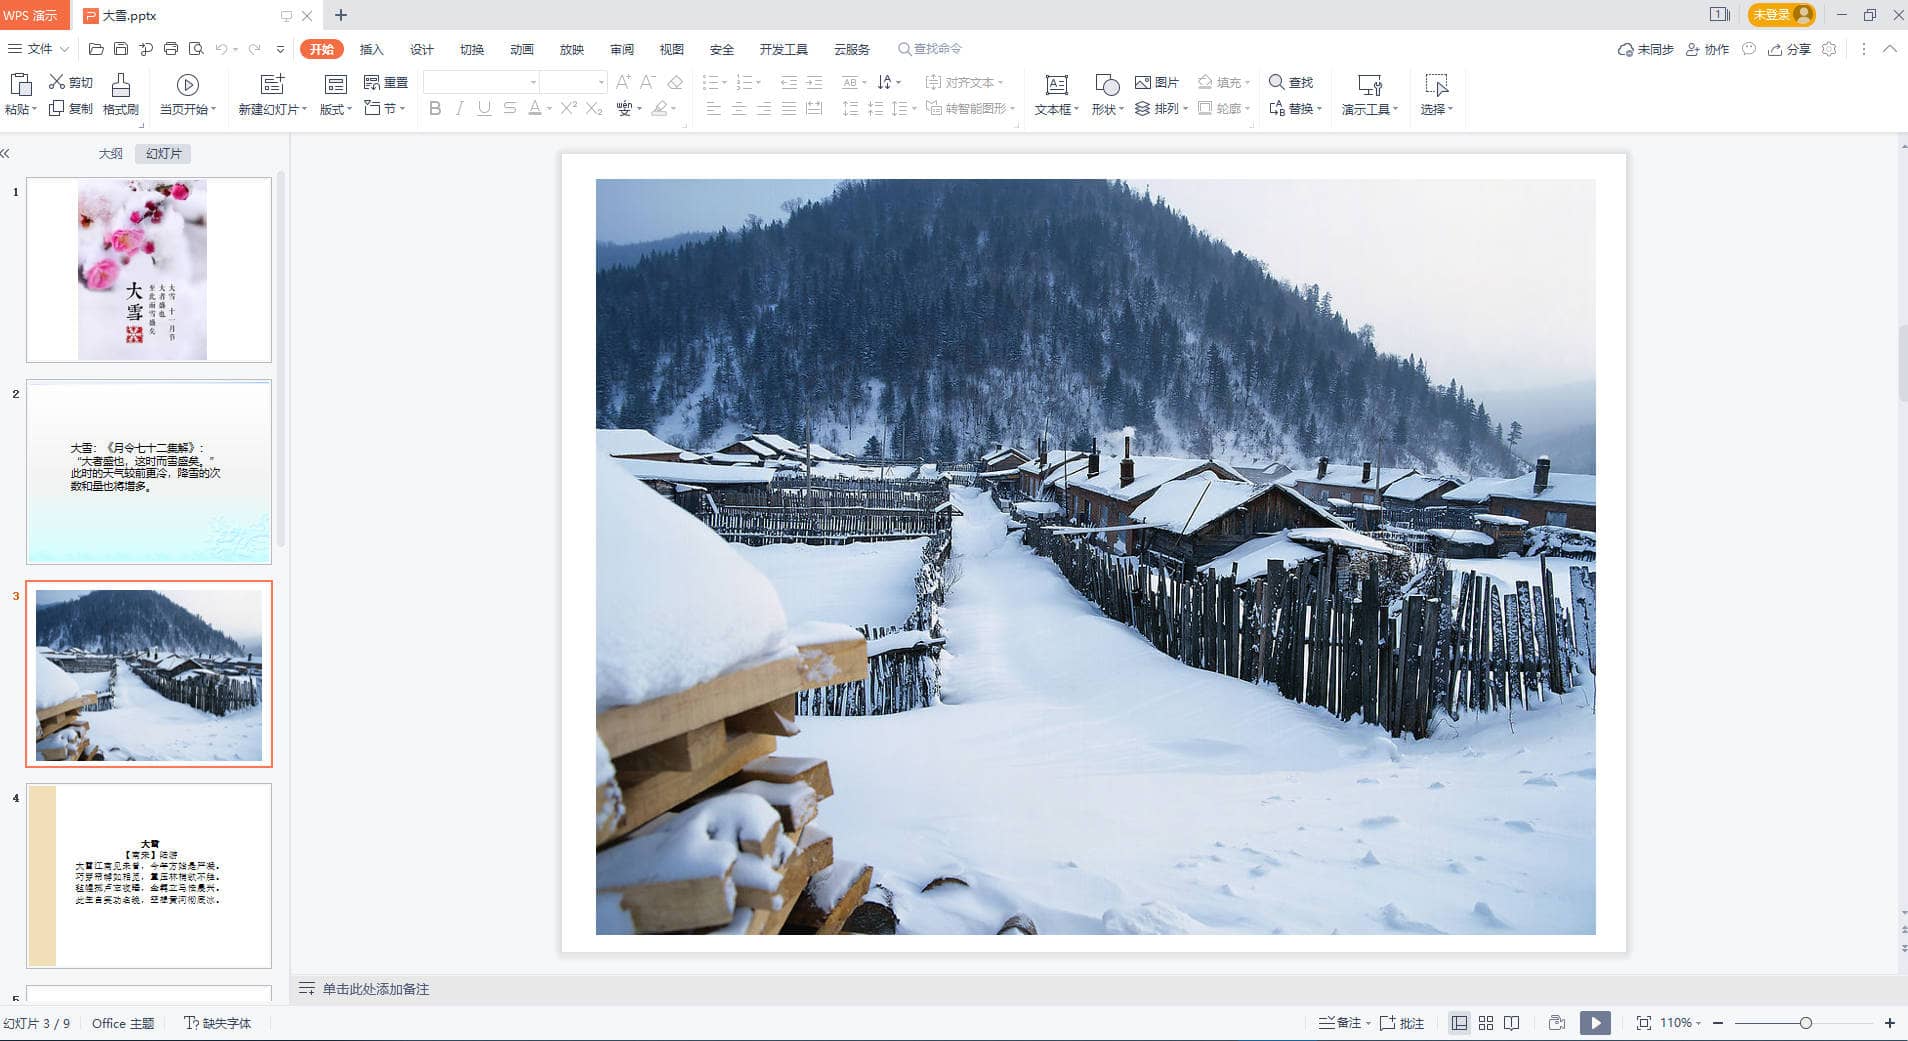Open the 切换 Transitions tab
Screen dimensions: 1908x1041
472,49
